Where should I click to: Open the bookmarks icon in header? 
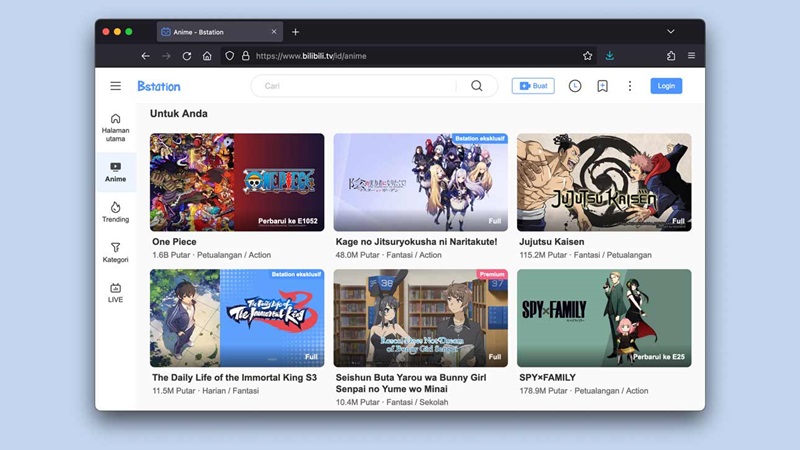tap(602, 86)
